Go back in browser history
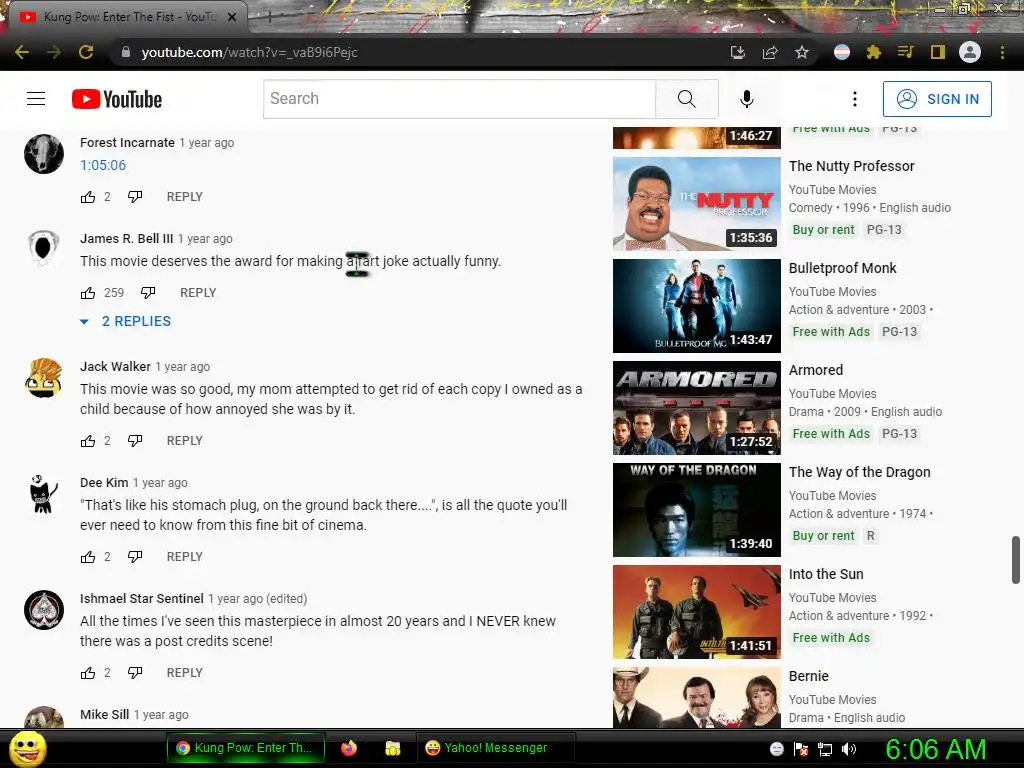1024x768 pixels. pyautogui.click(x=22, y=52)
